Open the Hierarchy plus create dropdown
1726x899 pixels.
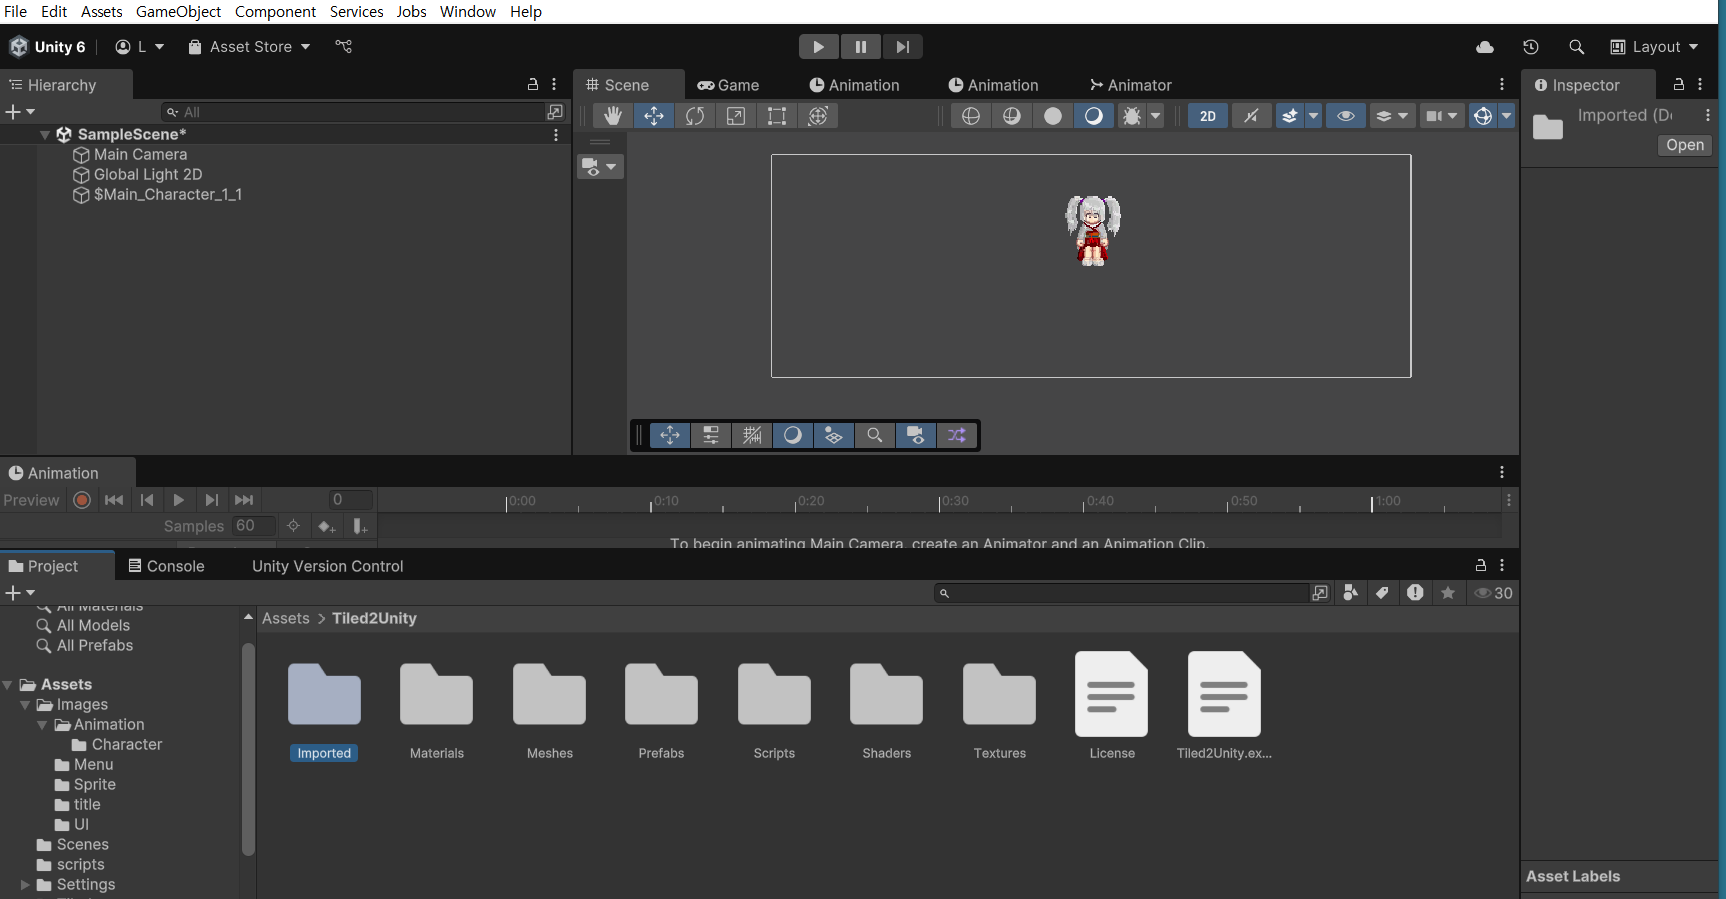coord(20,112)
